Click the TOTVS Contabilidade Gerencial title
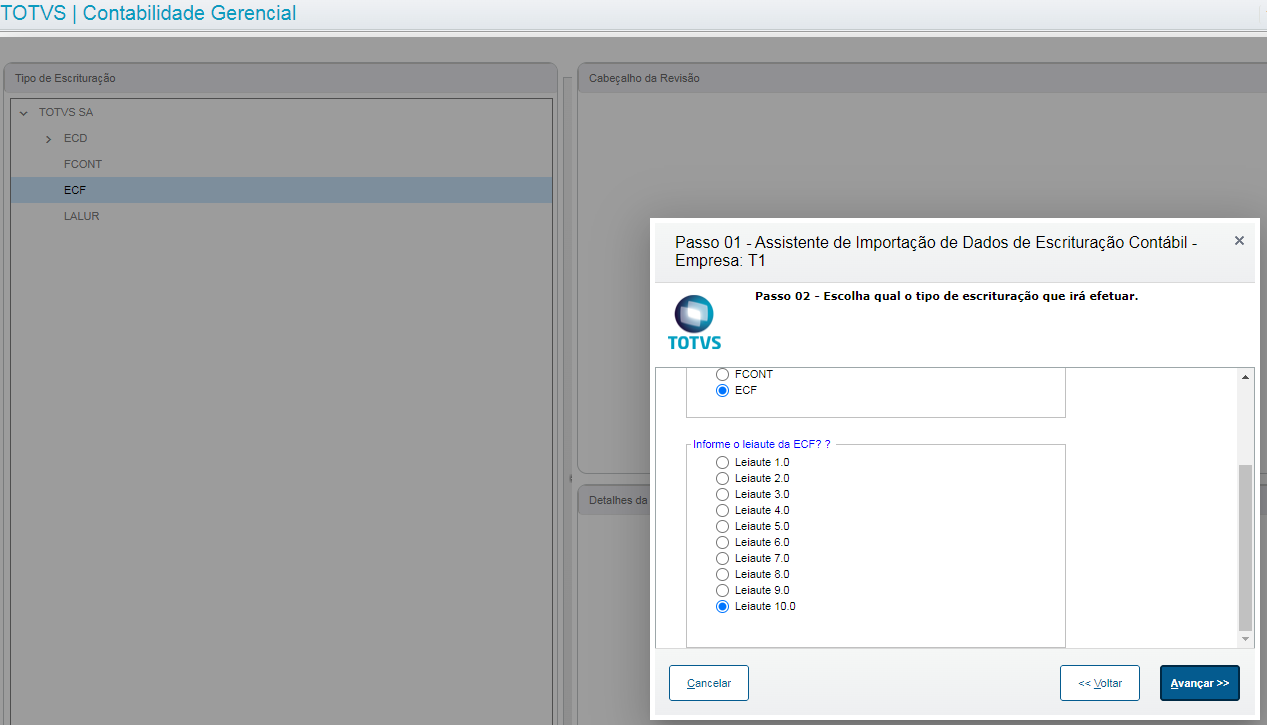Viewport: 1267px width, 725px height. point(149,14)
